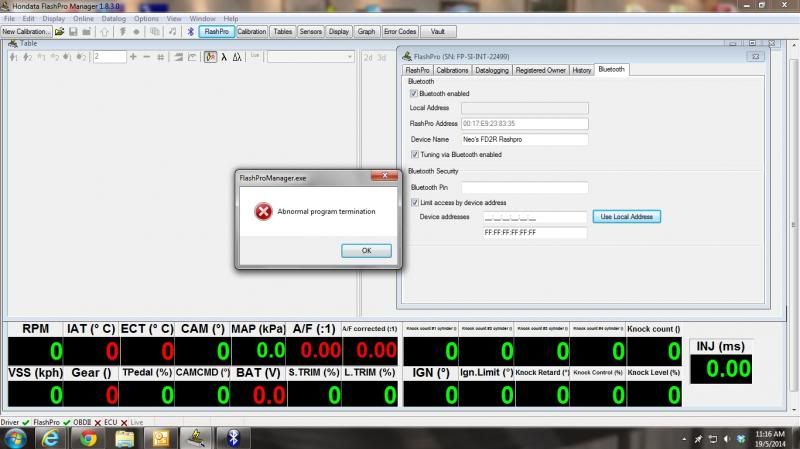
Task: Uncheck the Bluetooth enabled checkbox
Action: 414,94
